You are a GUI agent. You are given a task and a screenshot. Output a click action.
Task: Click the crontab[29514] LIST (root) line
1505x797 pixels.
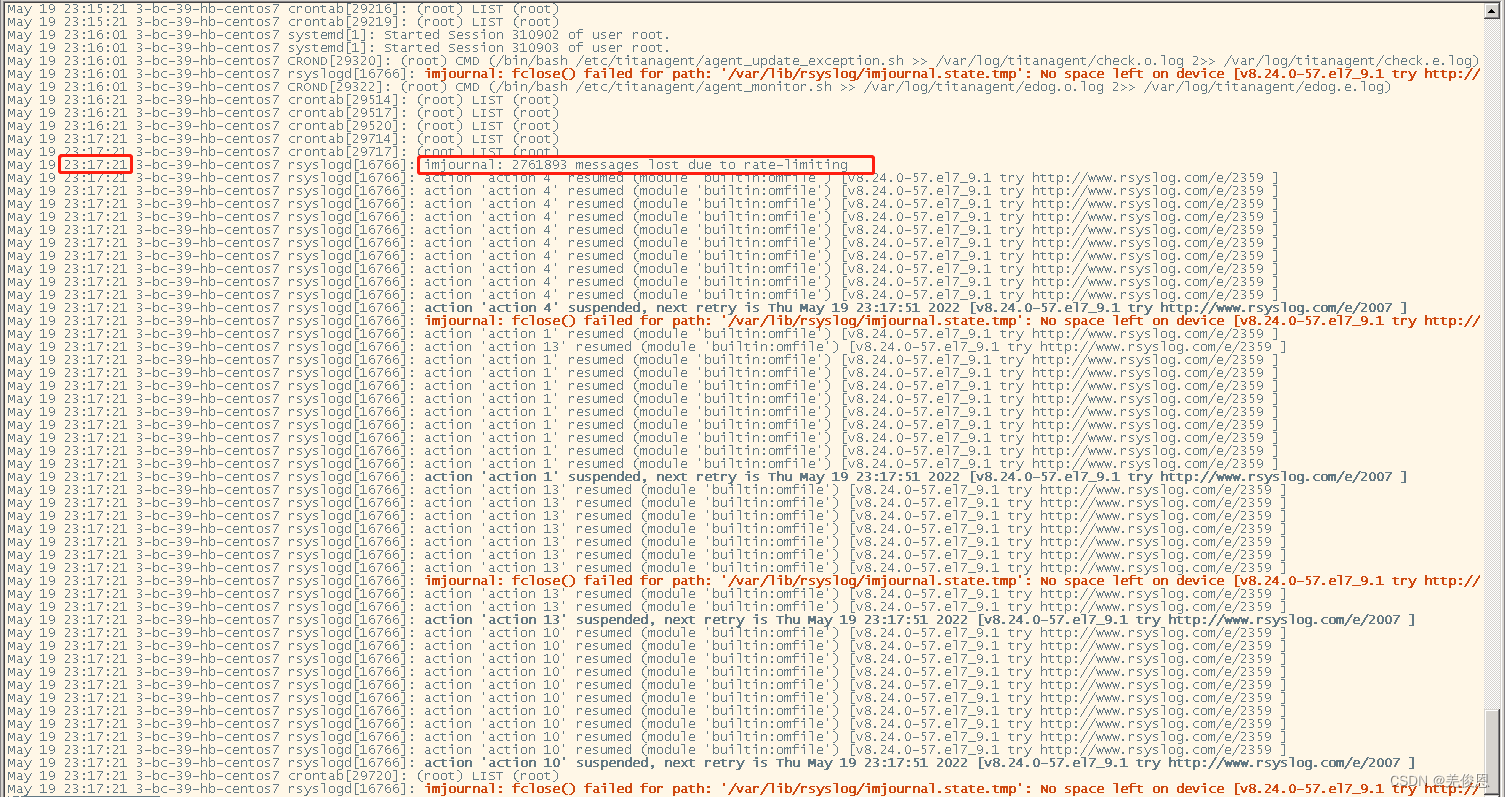(x=283, y=99)
